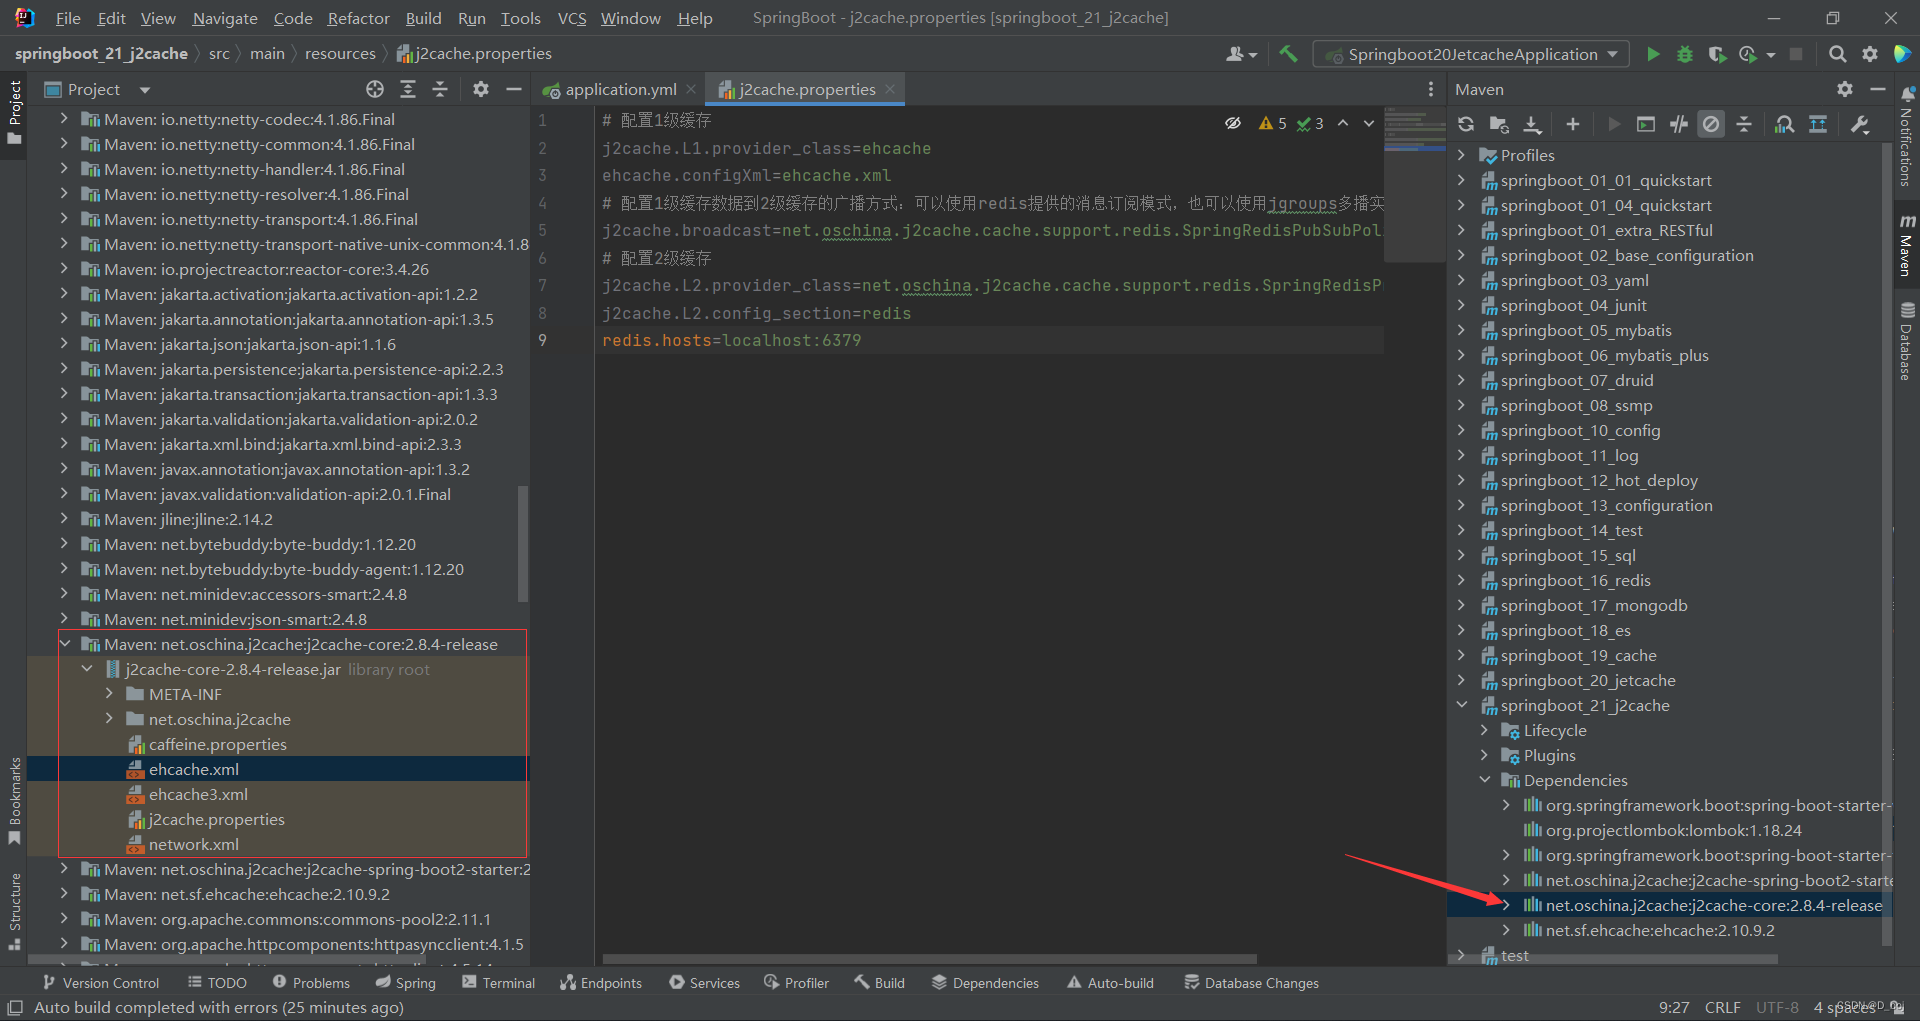This screenshot has width=1920, height=1021.
Task: Open Notifications side panel
Action: click(1907, 137)
